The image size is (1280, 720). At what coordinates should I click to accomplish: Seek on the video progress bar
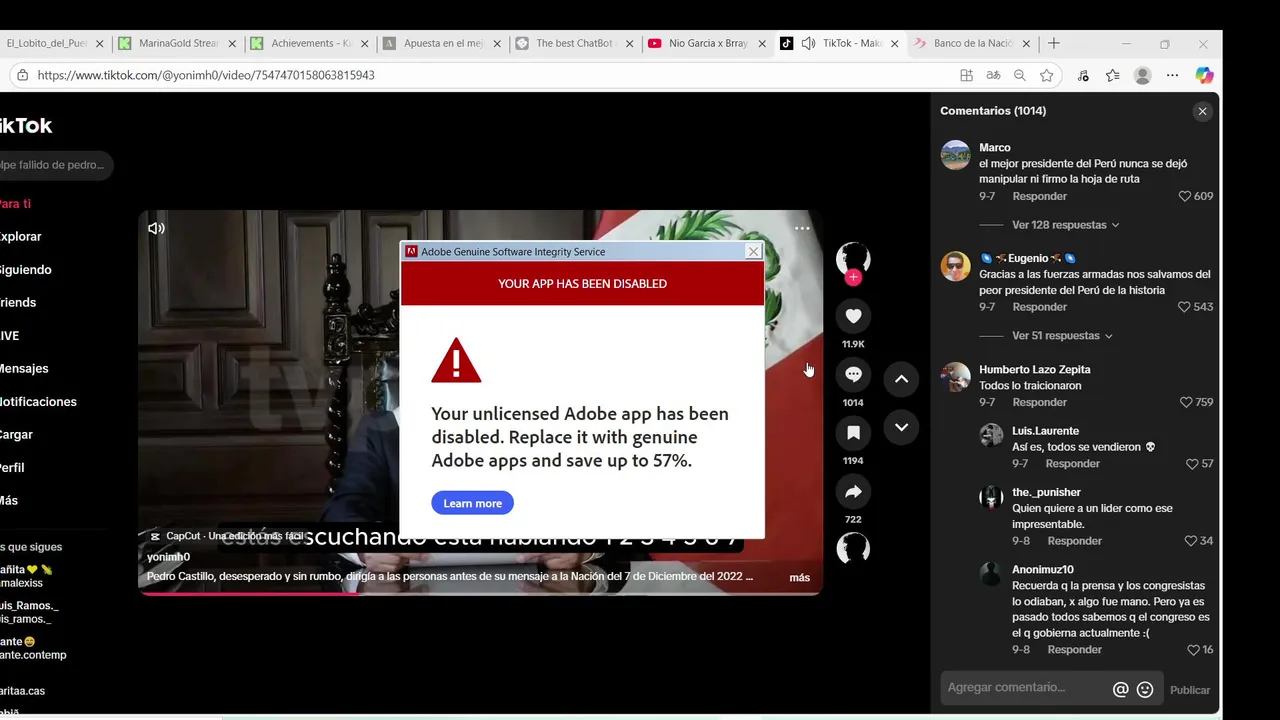[480, 594]
